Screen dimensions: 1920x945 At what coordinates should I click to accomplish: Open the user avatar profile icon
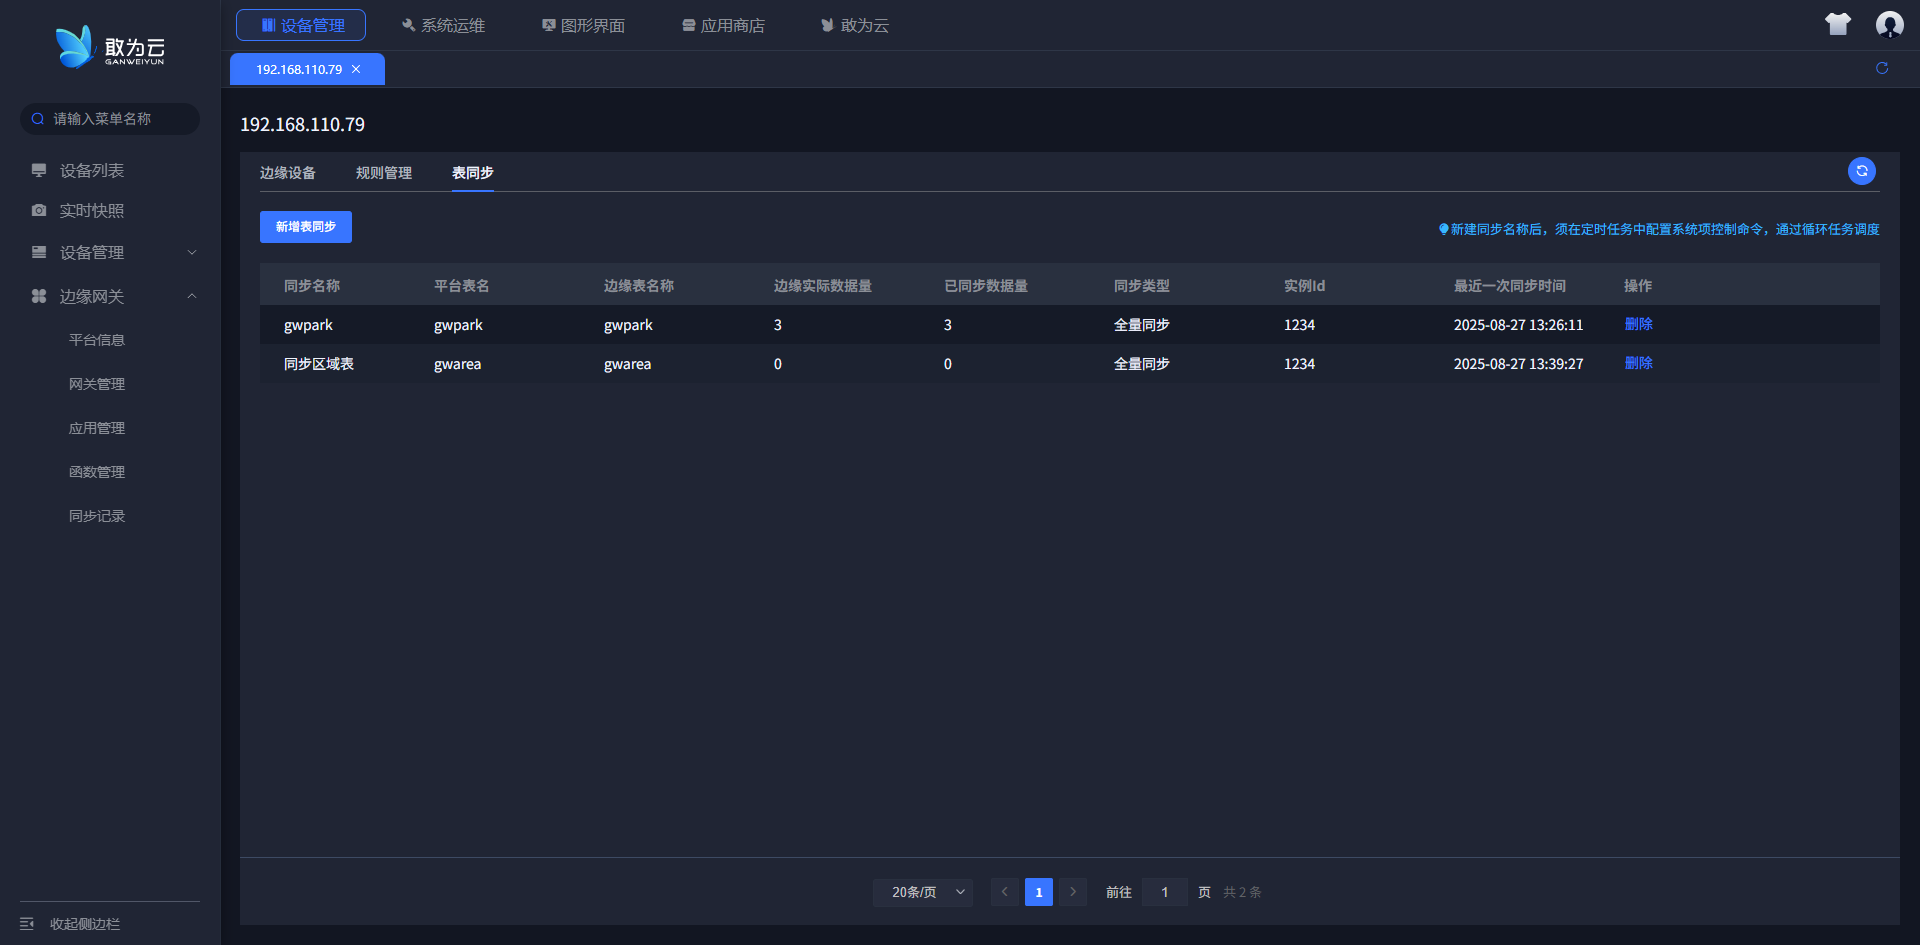(x=1889, y=25)
